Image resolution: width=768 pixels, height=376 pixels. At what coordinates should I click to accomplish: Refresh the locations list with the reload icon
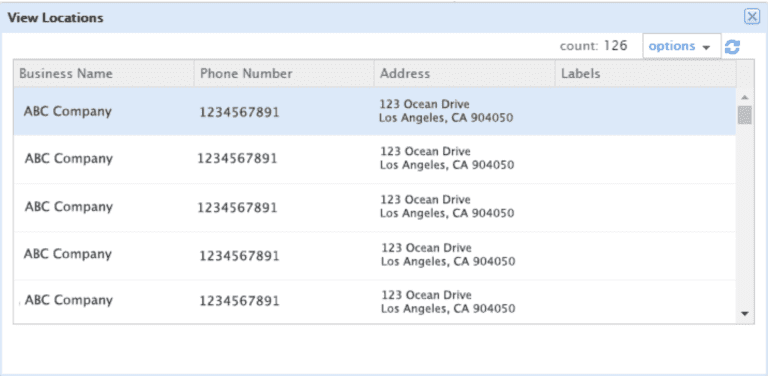[x=732, y=47]
